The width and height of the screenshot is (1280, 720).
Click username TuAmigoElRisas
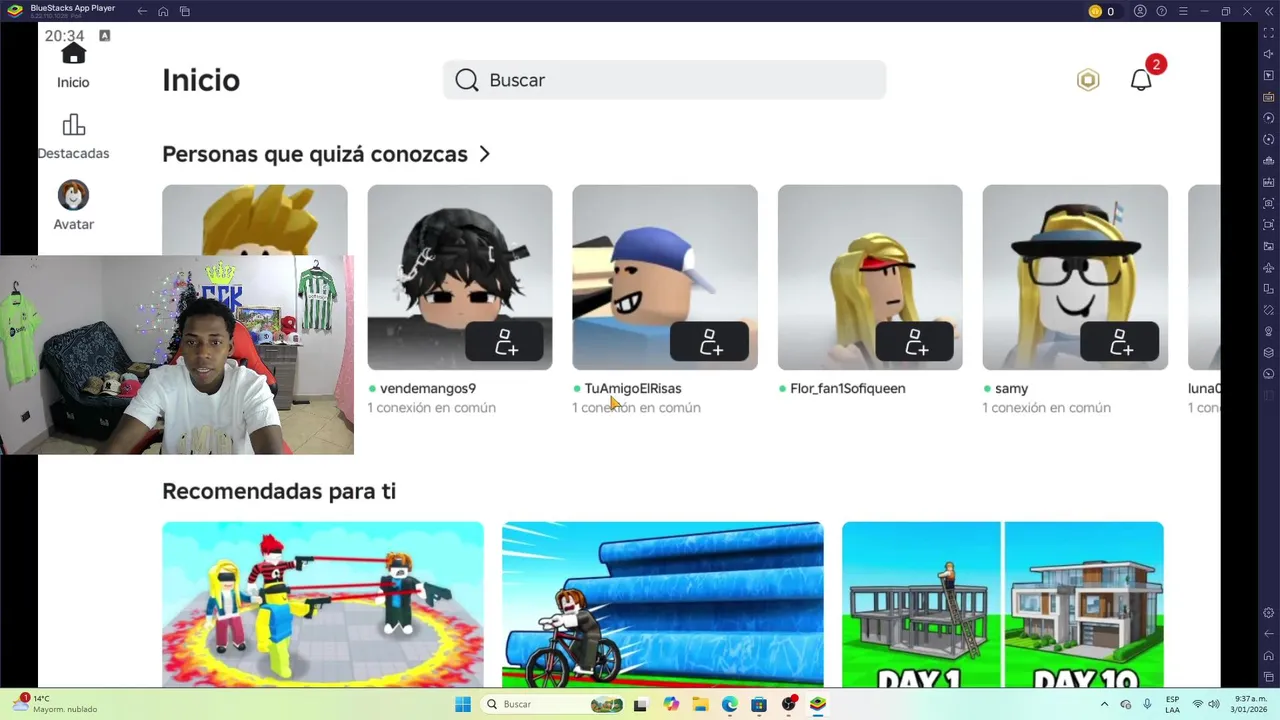pyautogui.click(x=633, y=388)
